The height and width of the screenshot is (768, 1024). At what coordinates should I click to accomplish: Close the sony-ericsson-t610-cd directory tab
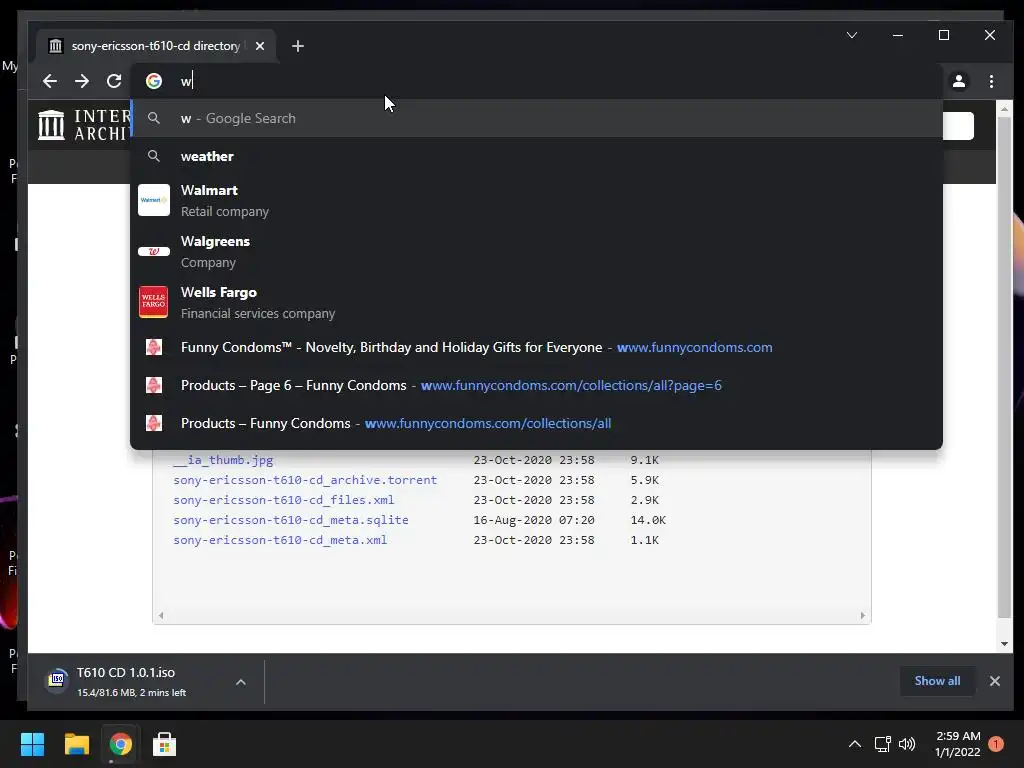pos(260,46)
